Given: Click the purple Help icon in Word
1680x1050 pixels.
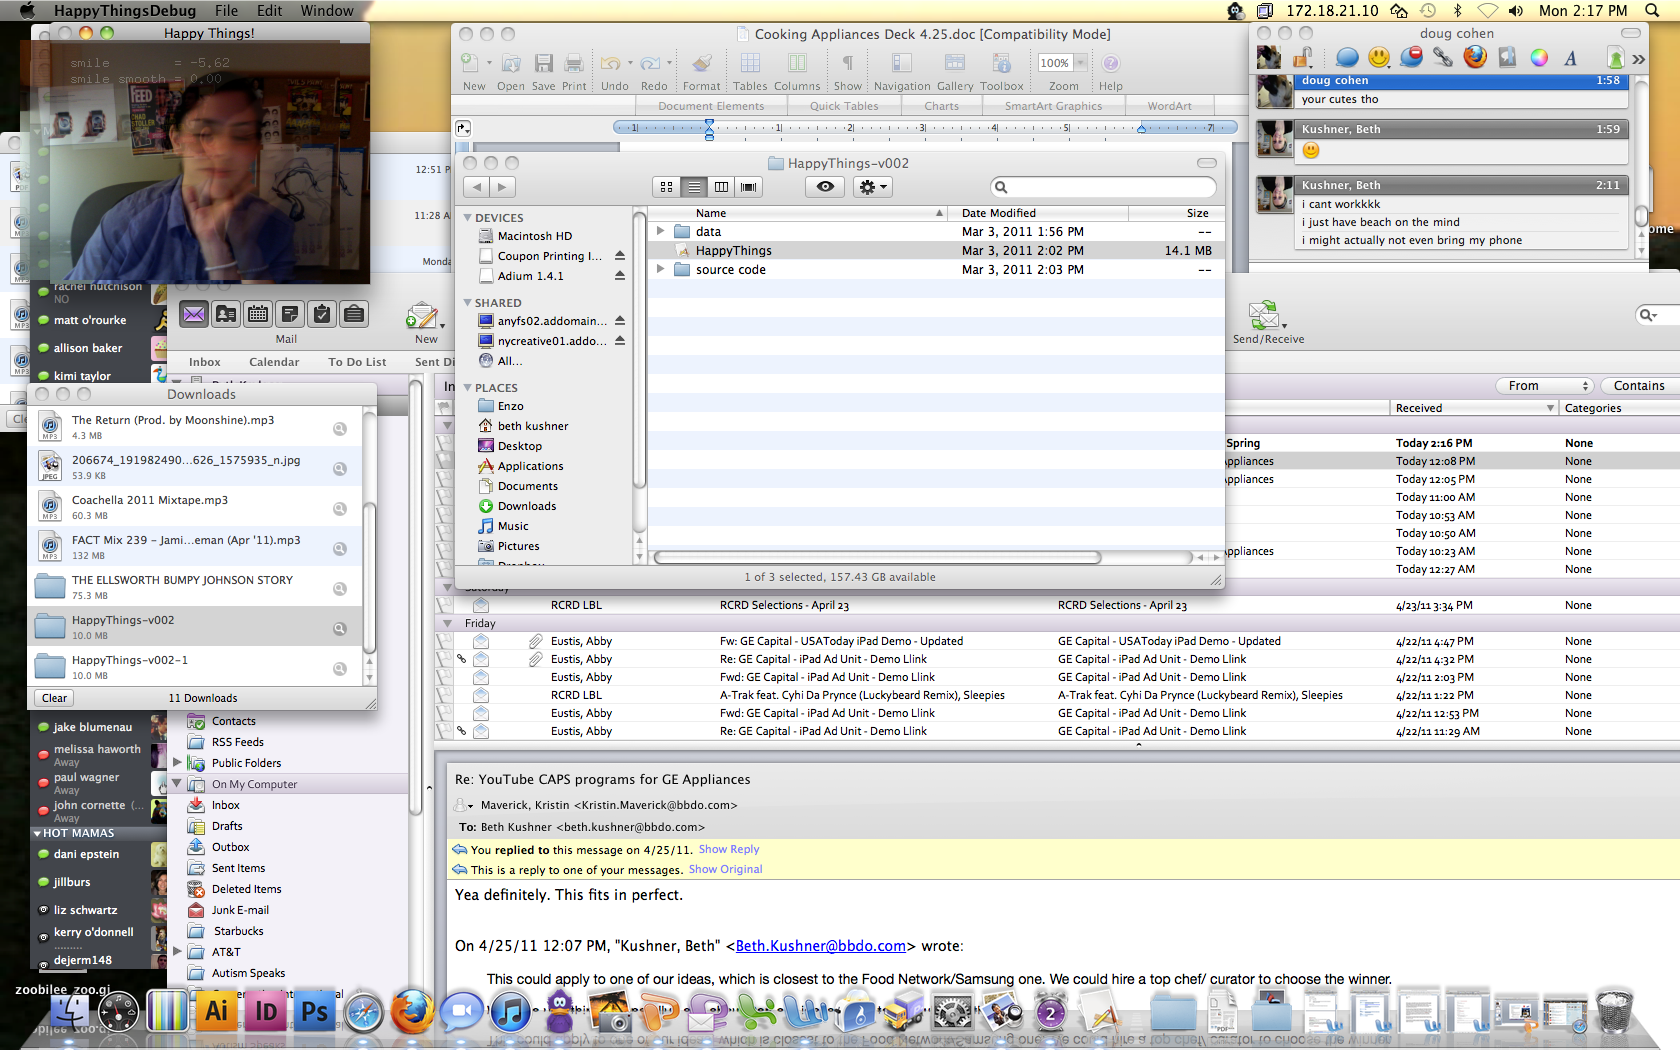Looking at the screenshot, I should [1110, 63].
